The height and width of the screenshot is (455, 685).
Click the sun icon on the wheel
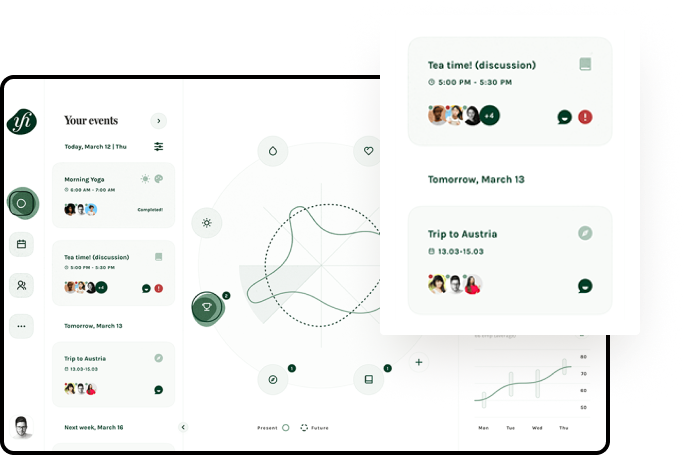tap(206, 222)
